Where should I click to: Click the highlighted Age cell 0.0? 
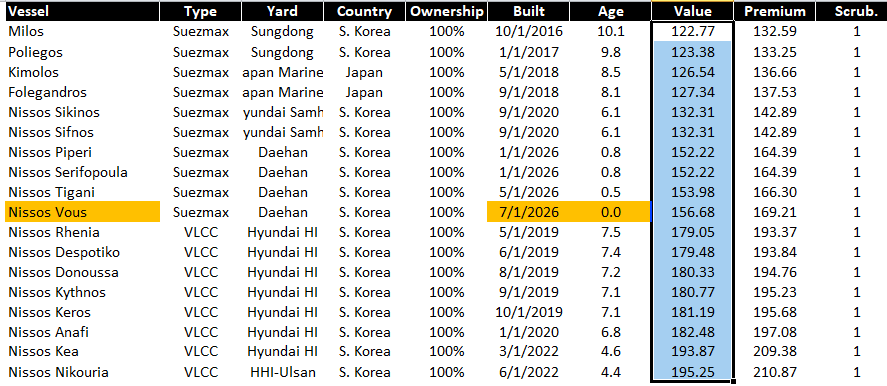610,212
